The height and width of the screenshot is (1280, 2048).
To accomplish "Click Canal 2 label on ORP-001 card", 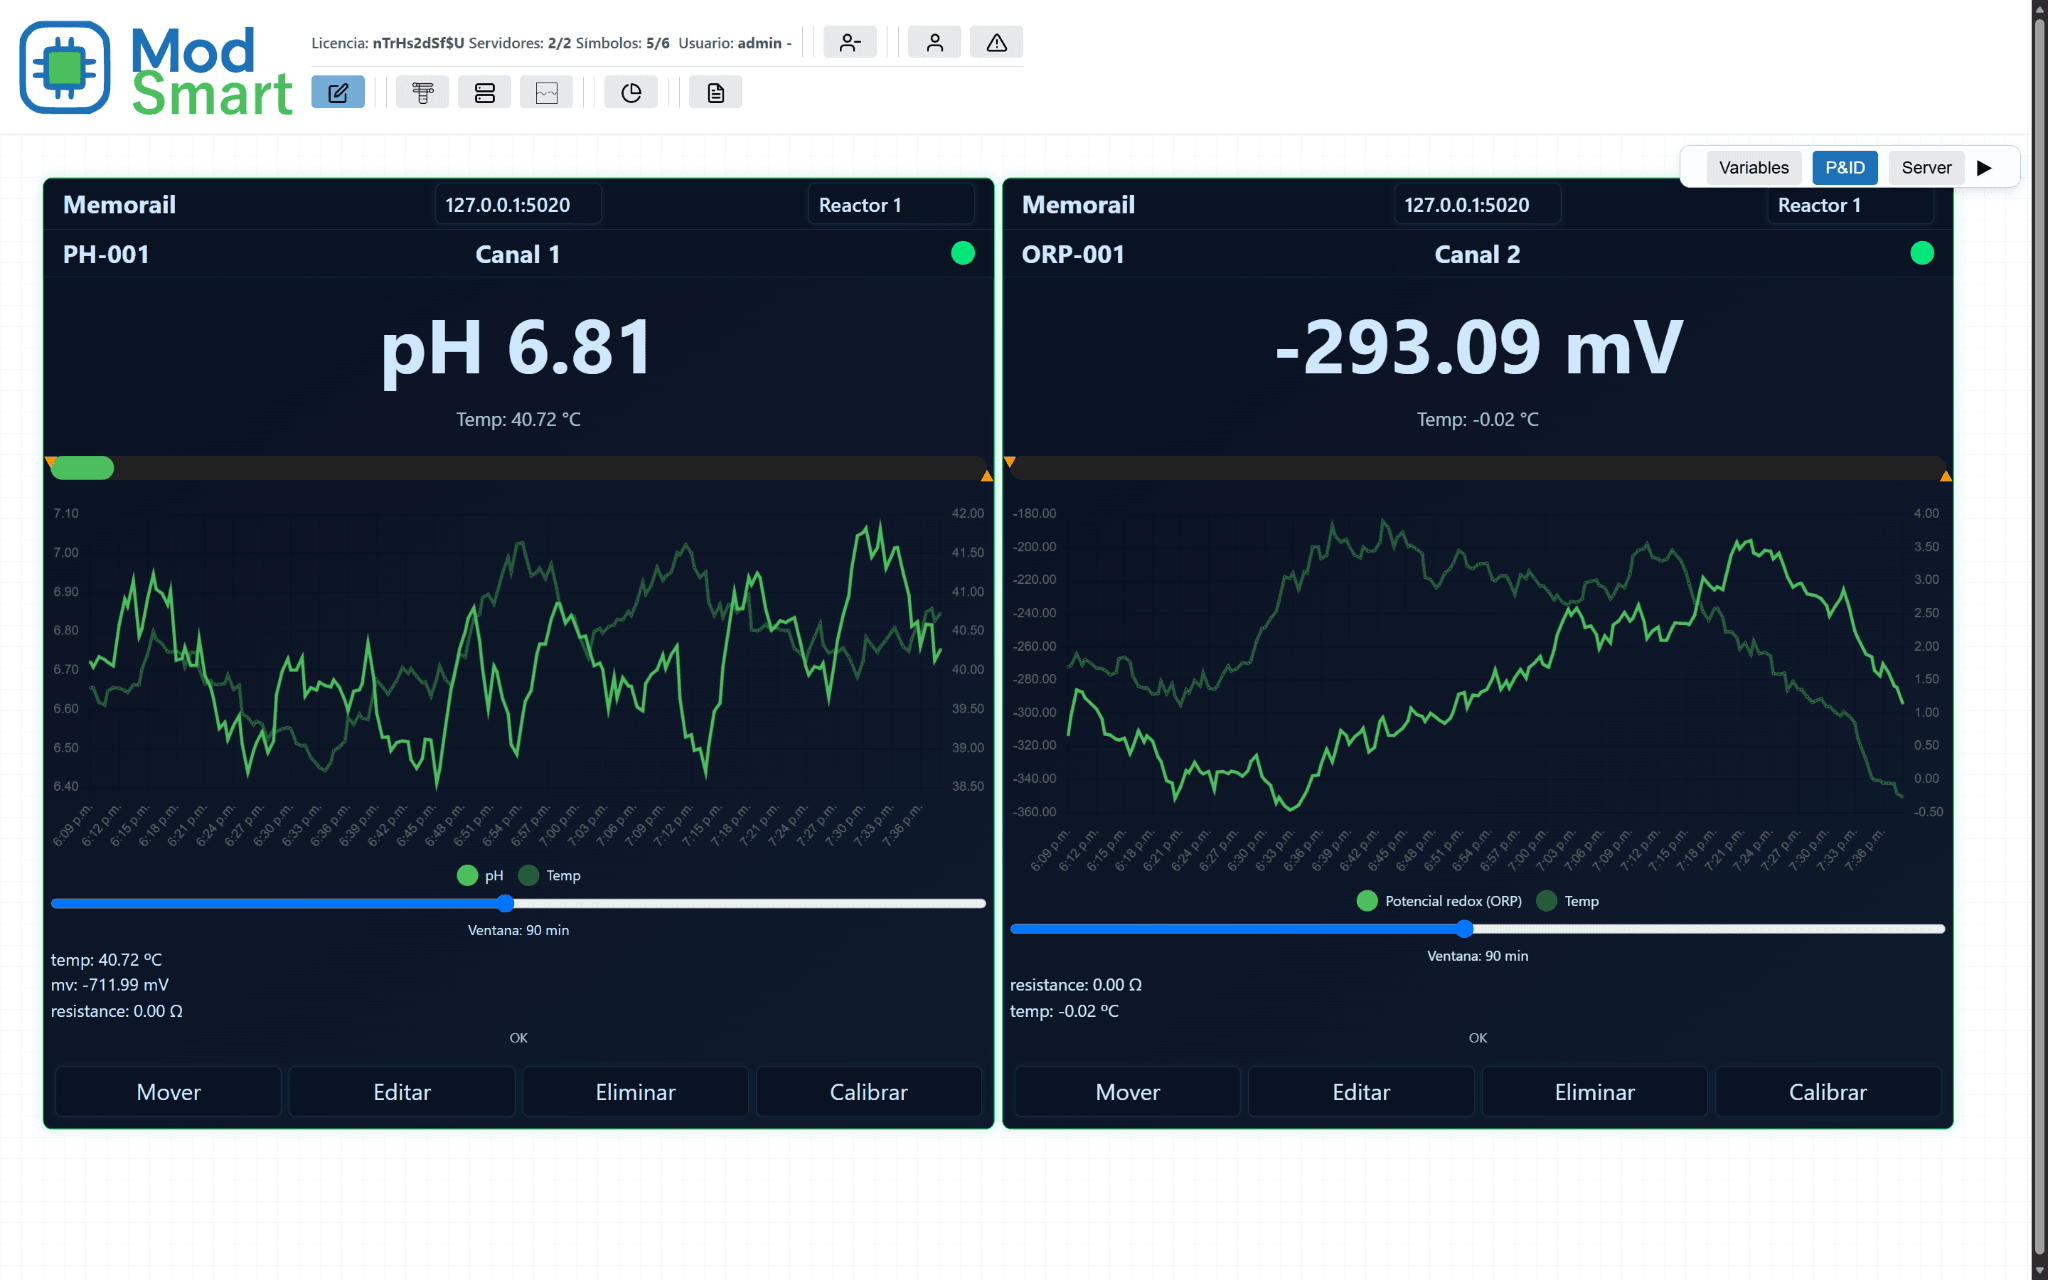I will click(1477, 254).
